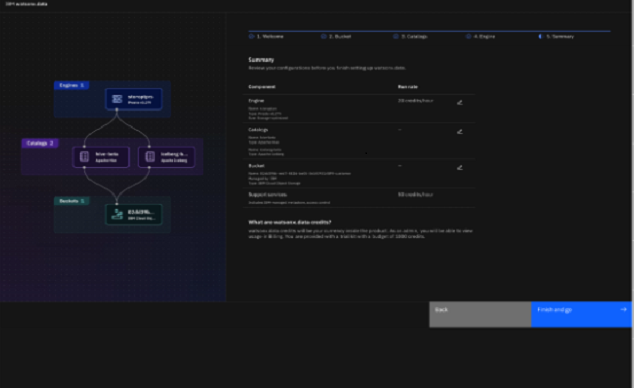634x388 pixels.
Task: Click the Summary heading
Action: coord(261,60)
